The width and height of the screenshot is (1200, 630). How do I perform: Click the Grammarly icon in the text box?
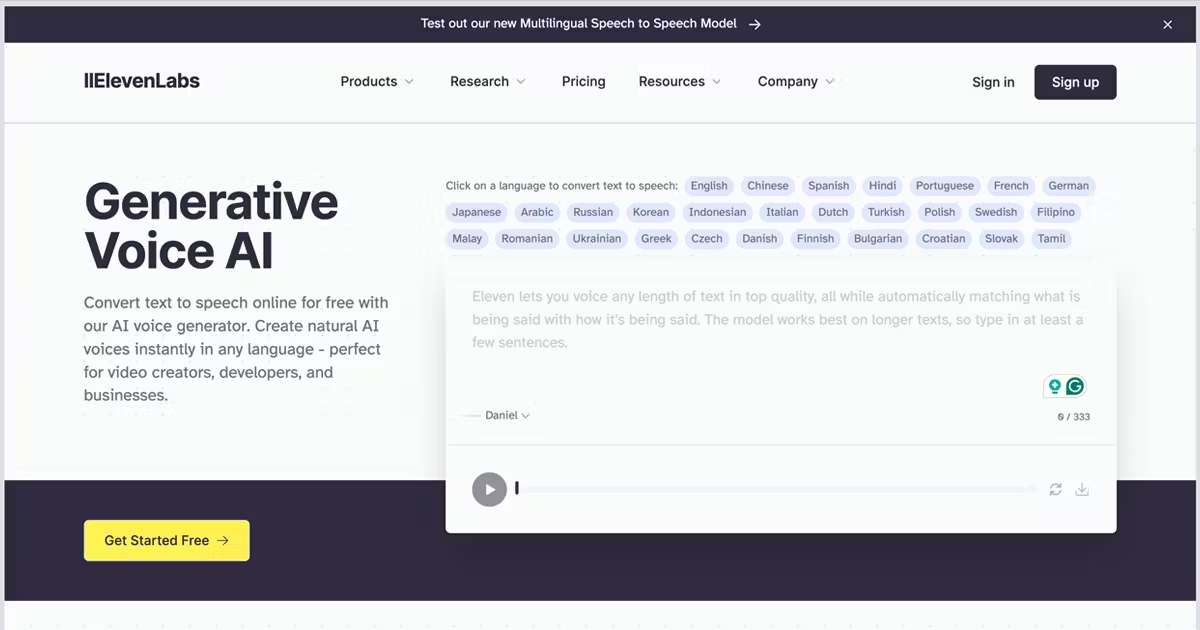1075,385
